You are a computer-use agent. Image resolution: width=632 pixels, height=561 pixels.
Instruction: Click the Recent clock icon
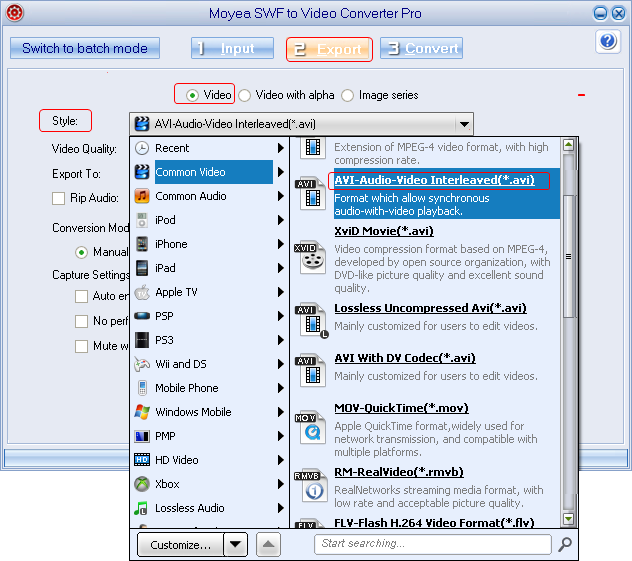(142, 148)
